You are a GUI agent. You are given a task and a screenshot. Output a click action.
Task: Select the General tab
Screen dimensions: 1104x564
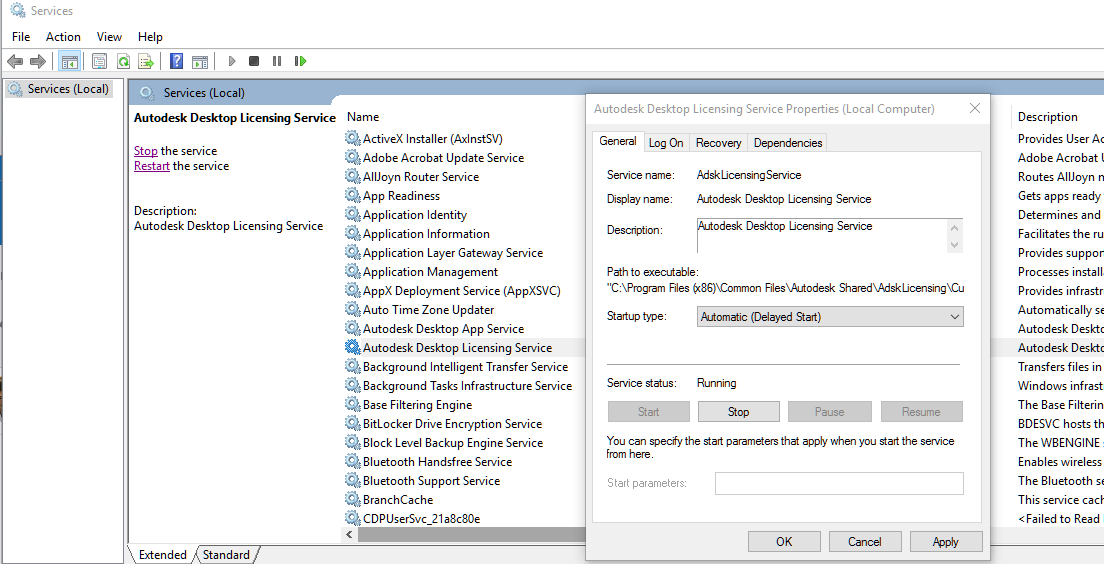617,141
